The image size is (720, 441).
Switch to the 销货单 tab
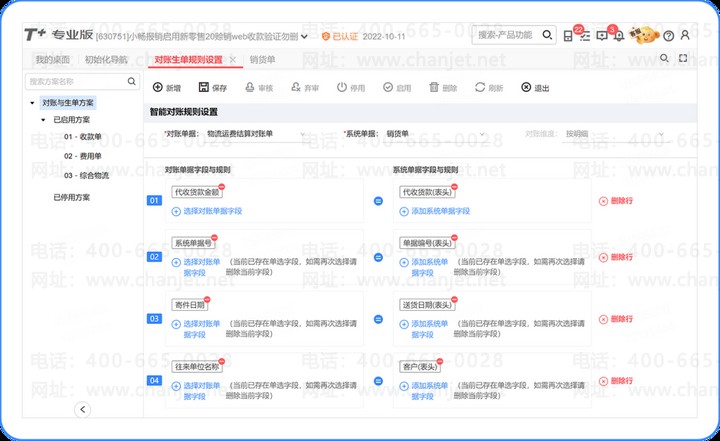[262, 60]
